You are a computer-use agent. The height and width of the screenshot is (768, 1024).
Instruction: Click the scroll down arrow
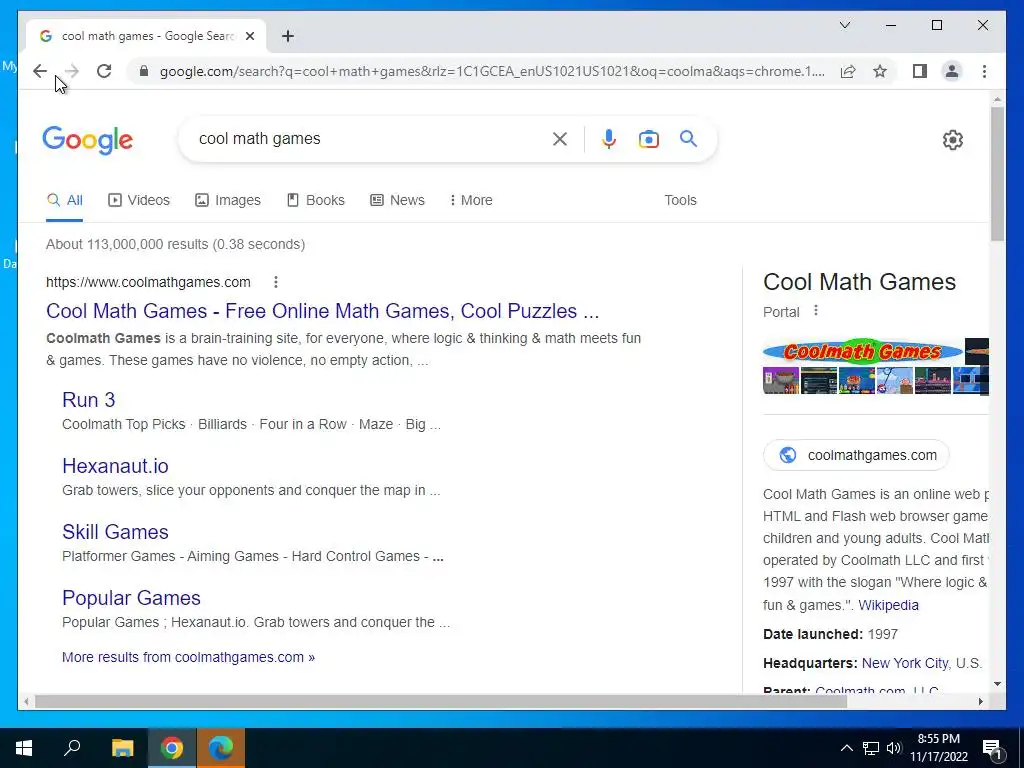click(x=997, y=684)
